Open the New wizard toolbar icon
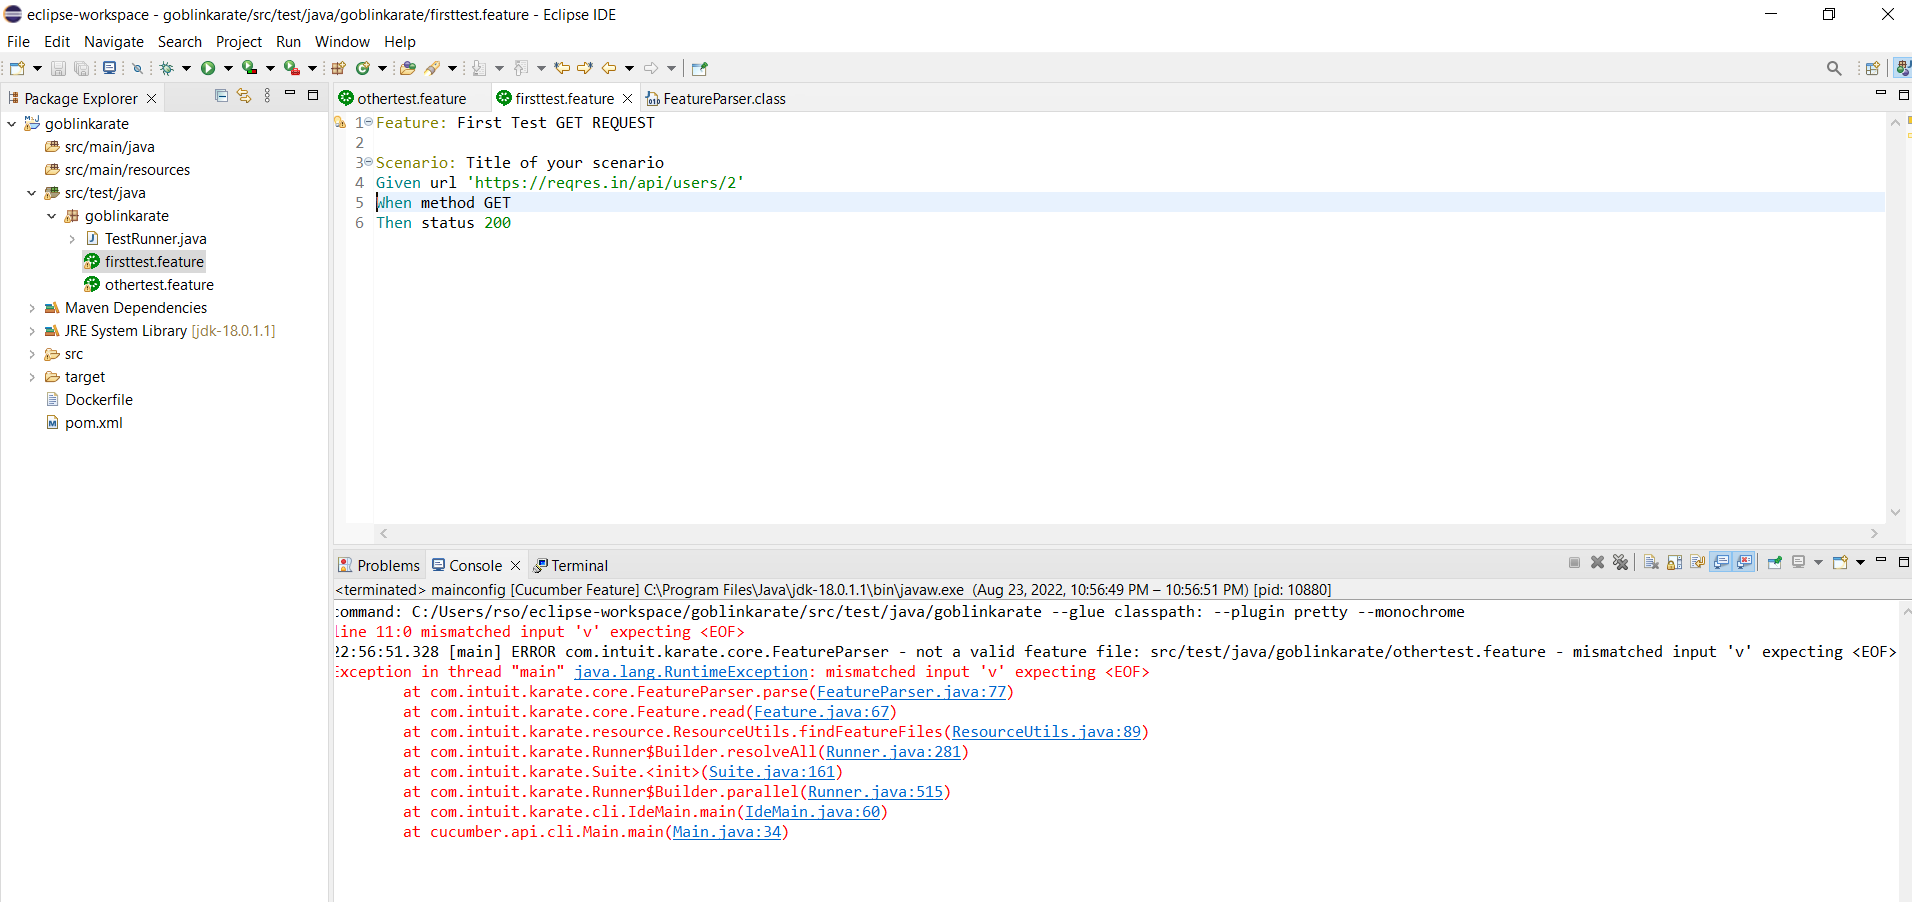The height and width of the screenshot is (902, 1912). pos(16,68)
